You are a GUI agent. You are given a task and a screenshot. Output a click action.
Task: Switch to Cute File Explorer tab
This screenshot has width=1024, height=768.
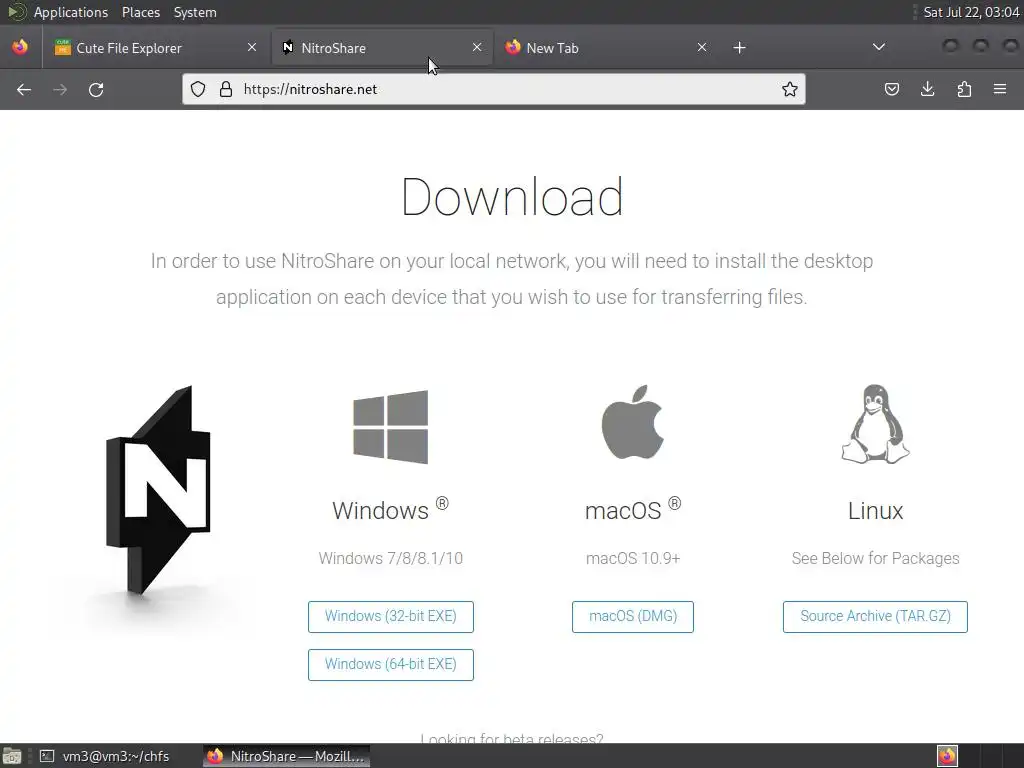tap(155, 48)
